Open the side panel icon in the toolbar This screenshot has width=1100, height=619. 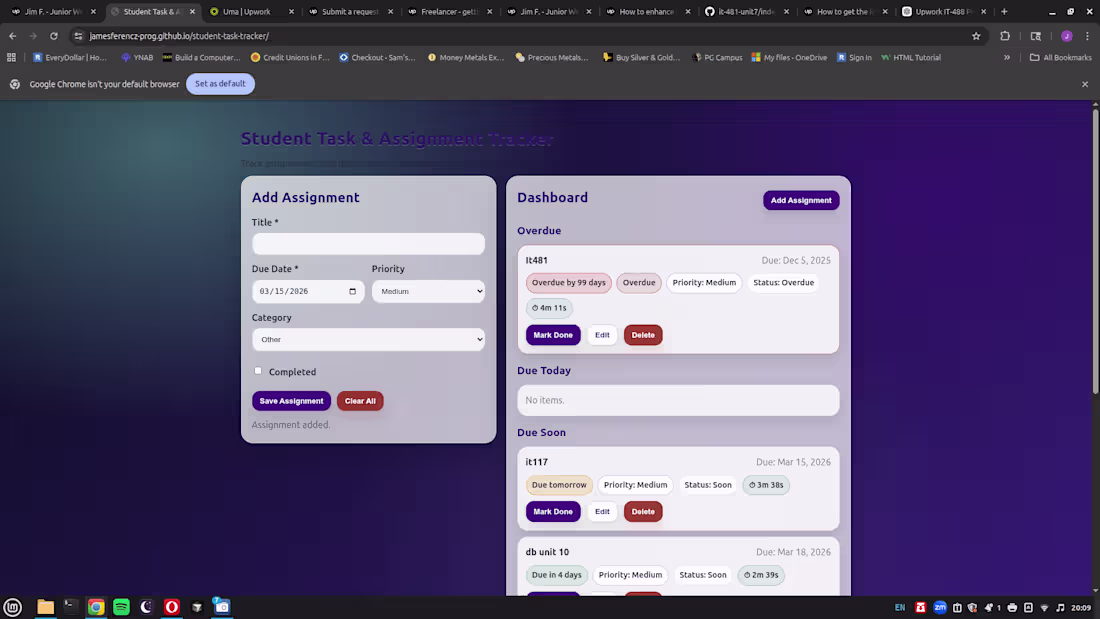pyautogui.click(x=1035, y=34)
